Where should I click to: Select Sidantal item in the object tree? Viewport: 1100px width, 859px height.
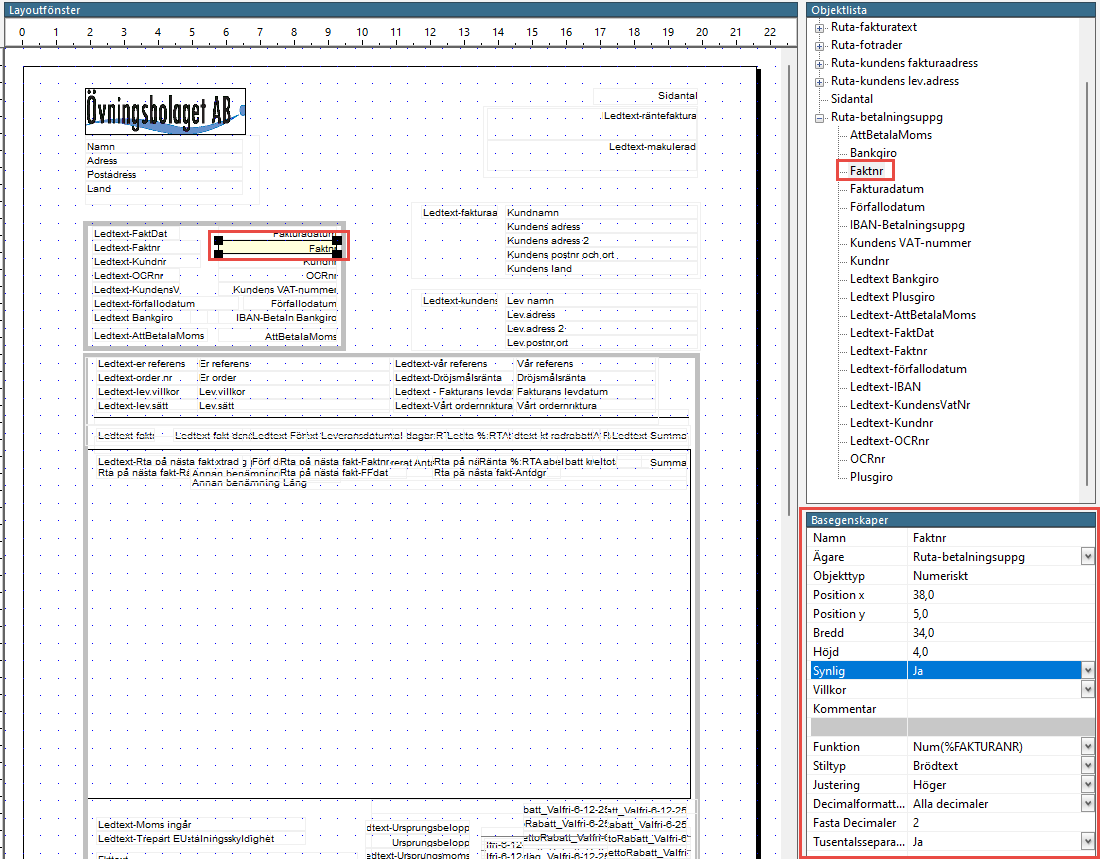851,99
